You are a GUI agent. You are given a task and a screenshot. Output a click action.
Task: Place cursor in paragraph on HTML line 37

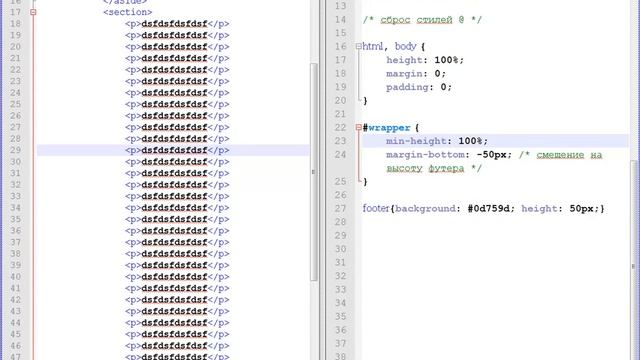[177, 242]
